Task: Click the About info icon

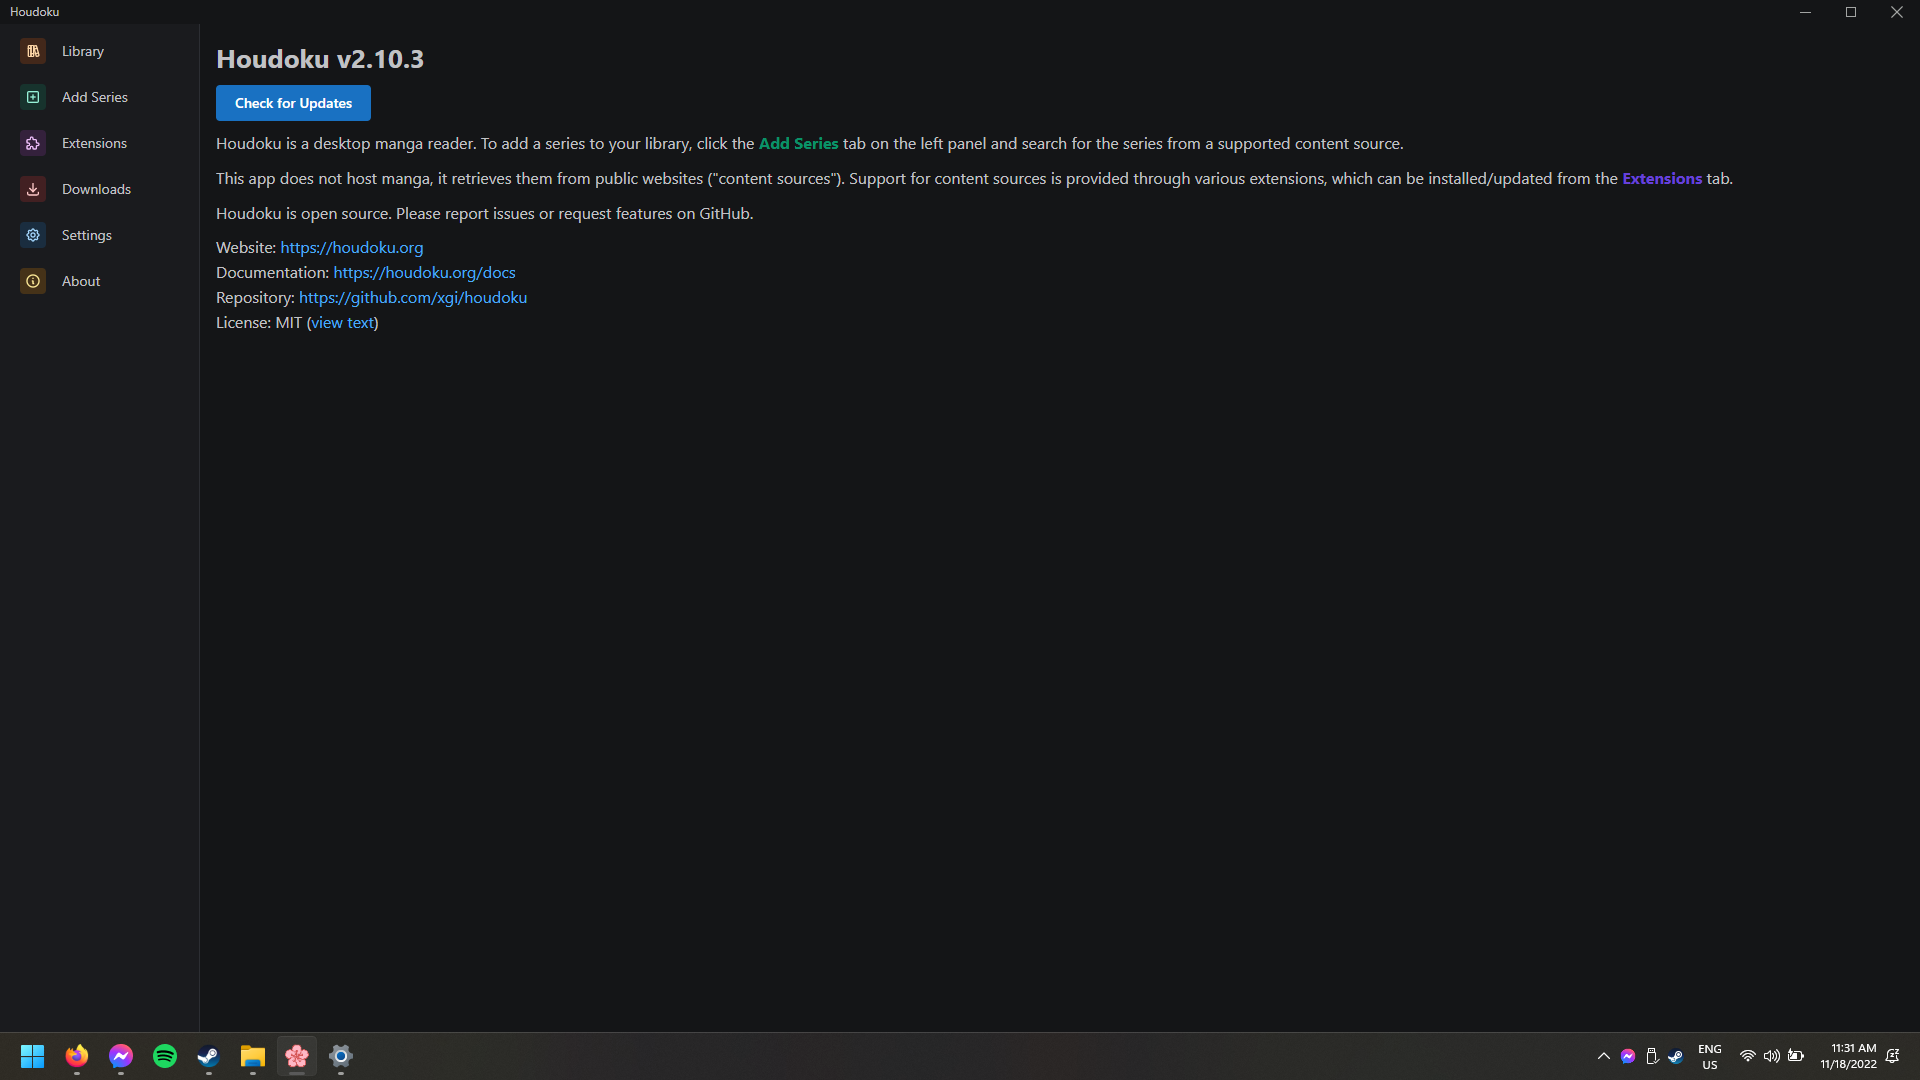Action: point(33,281)
